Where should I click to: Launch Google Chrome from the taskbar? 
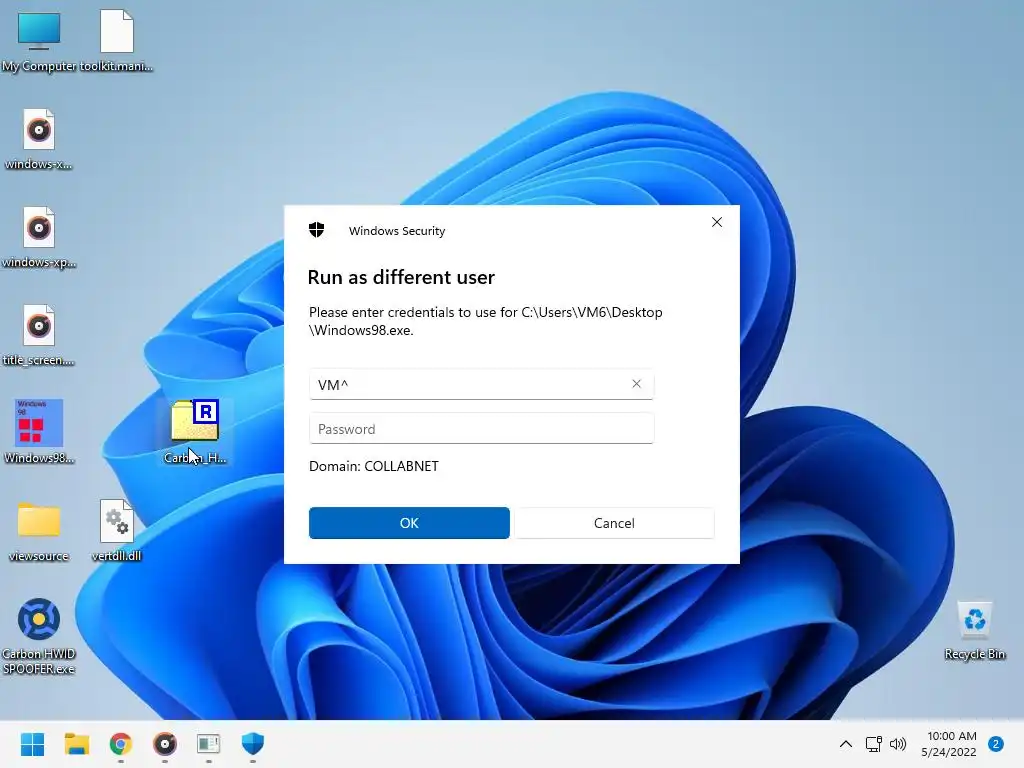click(121, 744)
